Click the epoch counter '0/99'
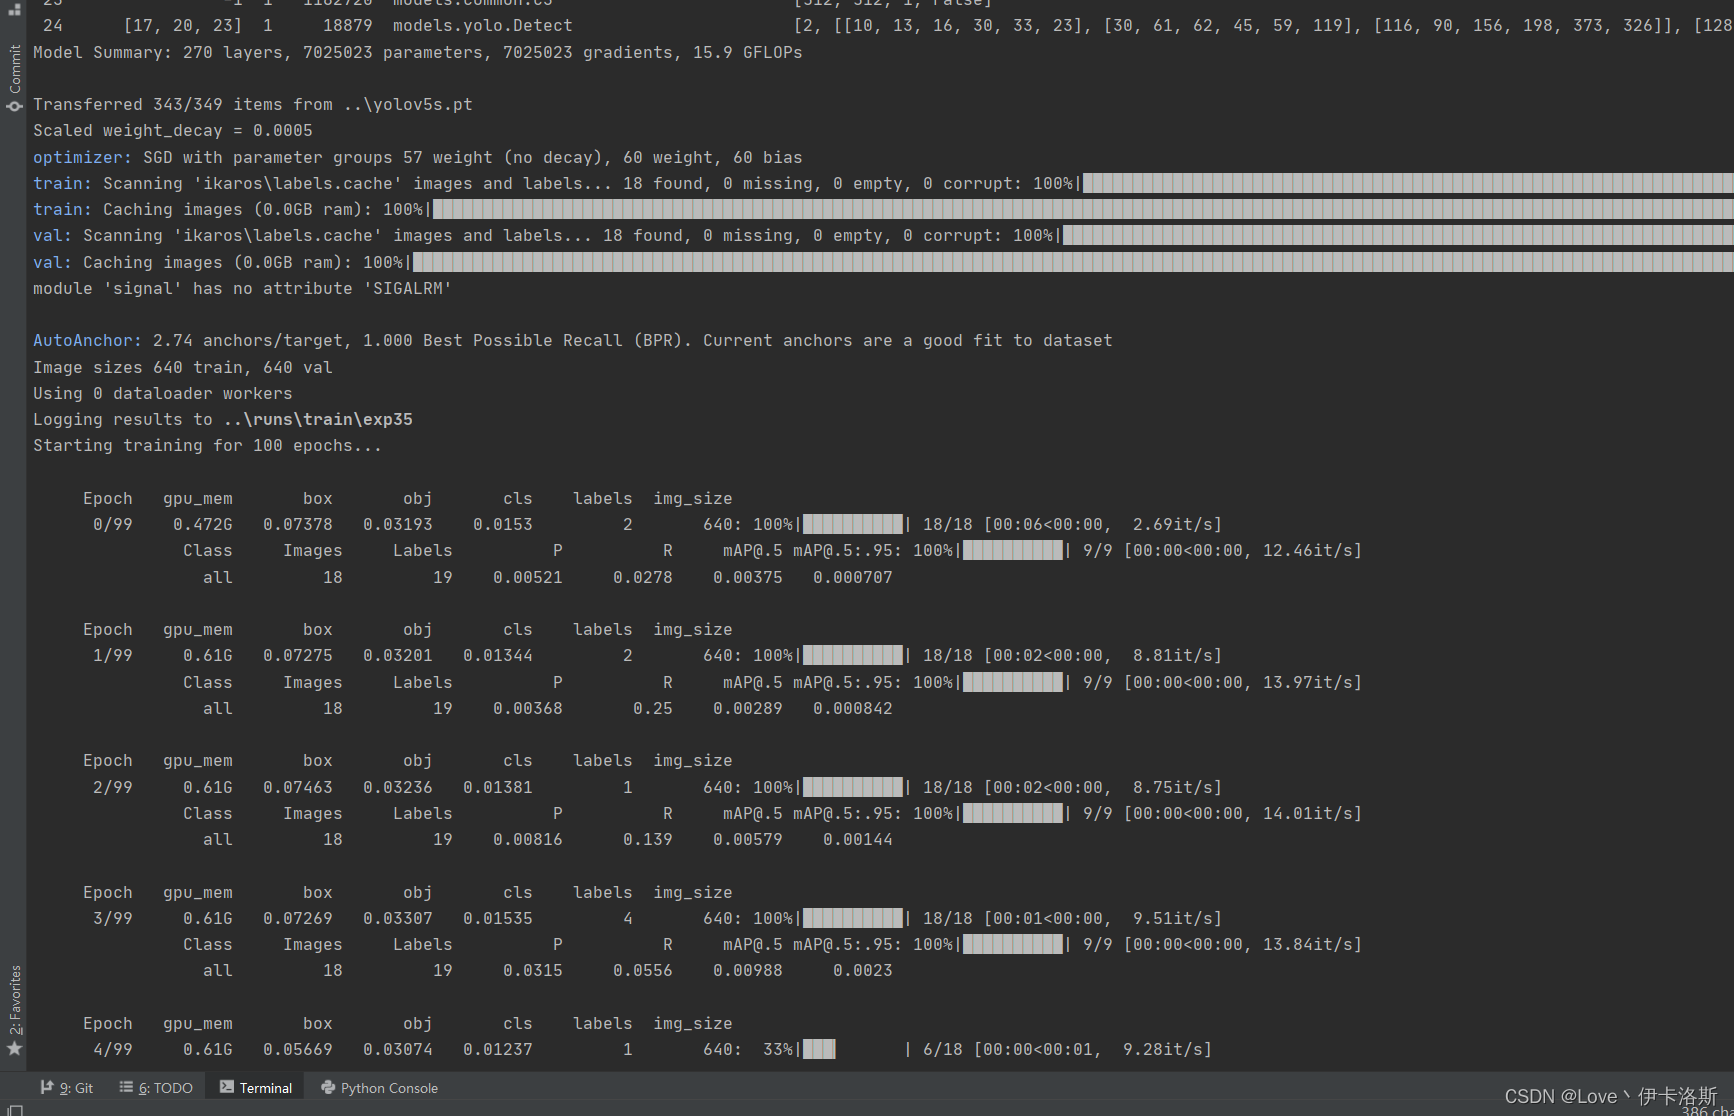The width and height of the screenshot is (1734, 1116). [113, 524]
